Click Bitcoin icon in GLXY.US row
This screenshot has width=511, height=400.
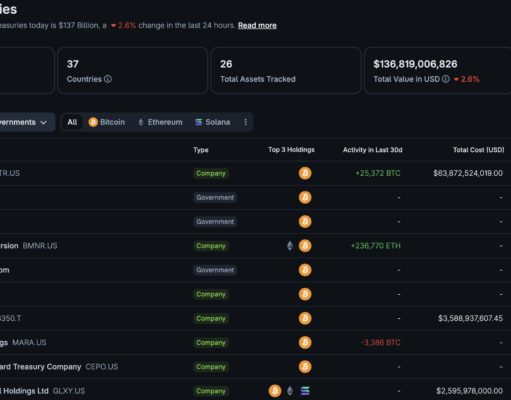275,391
